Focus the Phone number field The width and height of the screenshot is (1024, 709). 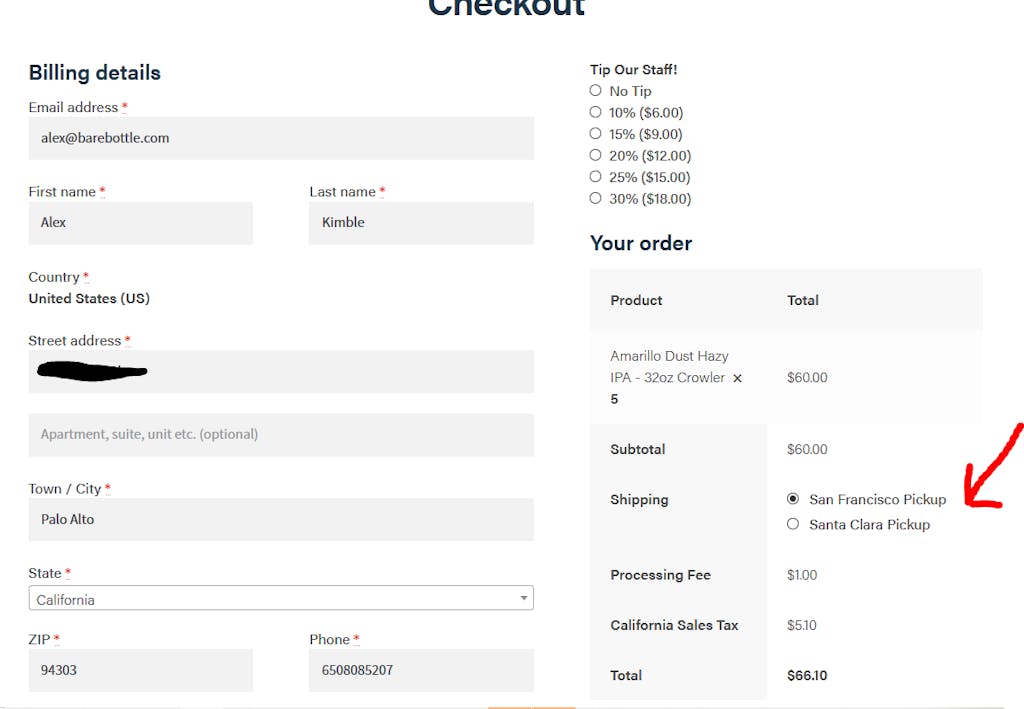(421, 670)
